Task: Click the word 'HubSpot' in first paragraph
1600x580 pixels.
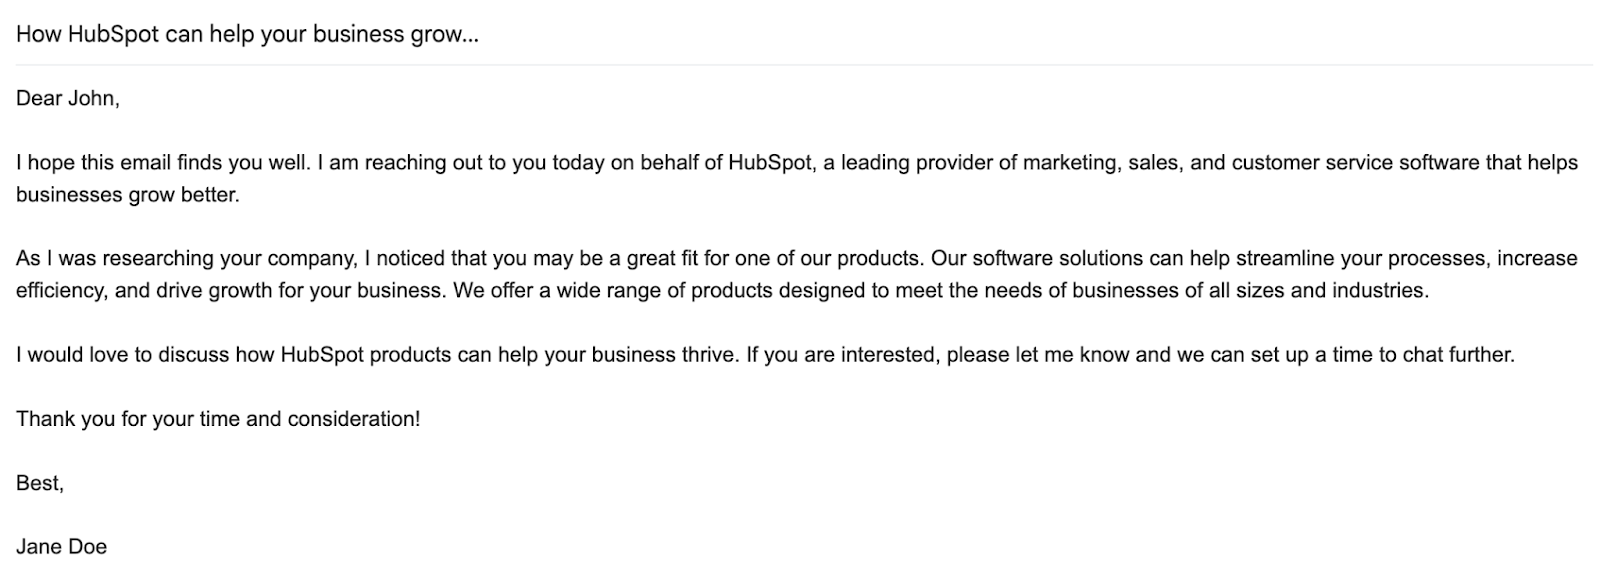Action: tap(770, 162)
